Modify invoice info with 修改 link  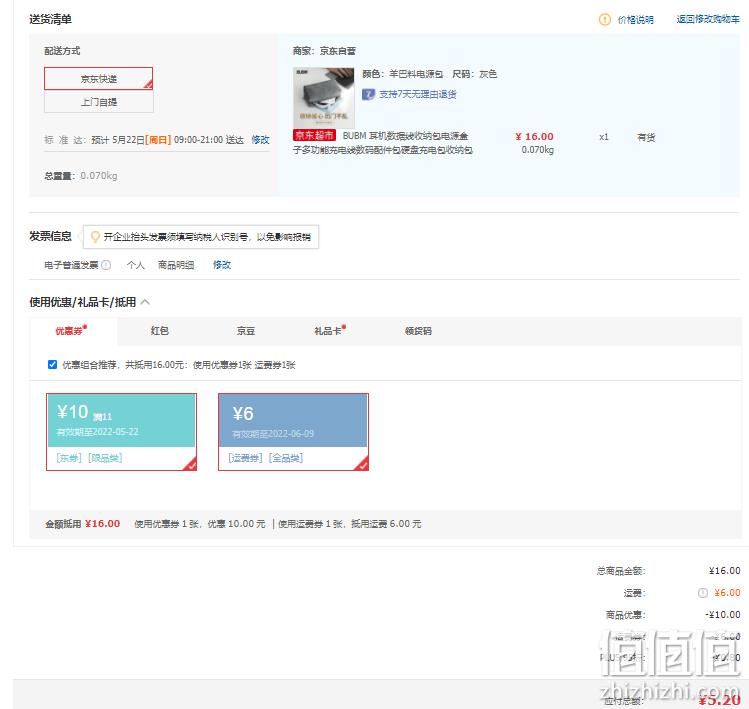coord(222,265)
